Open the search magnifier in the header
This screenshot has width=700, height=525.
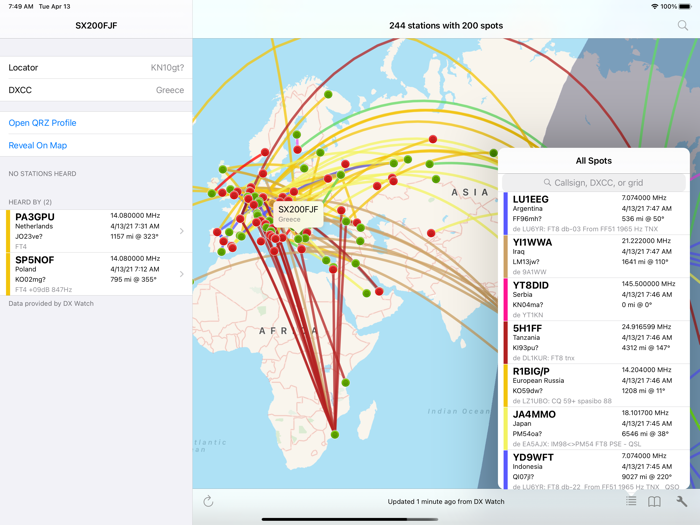pos(682,25)
